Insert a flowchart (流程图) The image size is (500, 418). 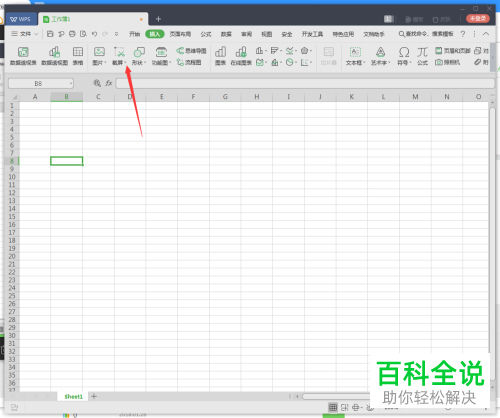[189, 62]
